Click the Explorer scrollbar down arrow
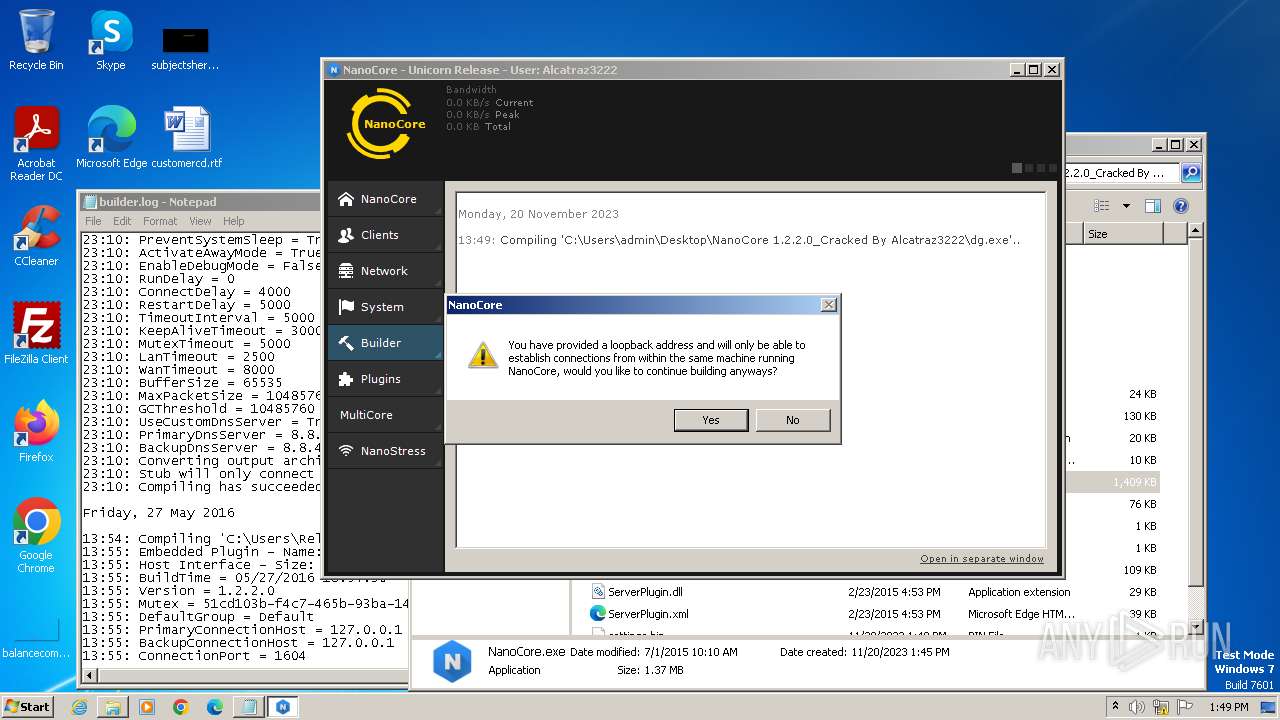1280x720 pixels. tap(1195, 628)
